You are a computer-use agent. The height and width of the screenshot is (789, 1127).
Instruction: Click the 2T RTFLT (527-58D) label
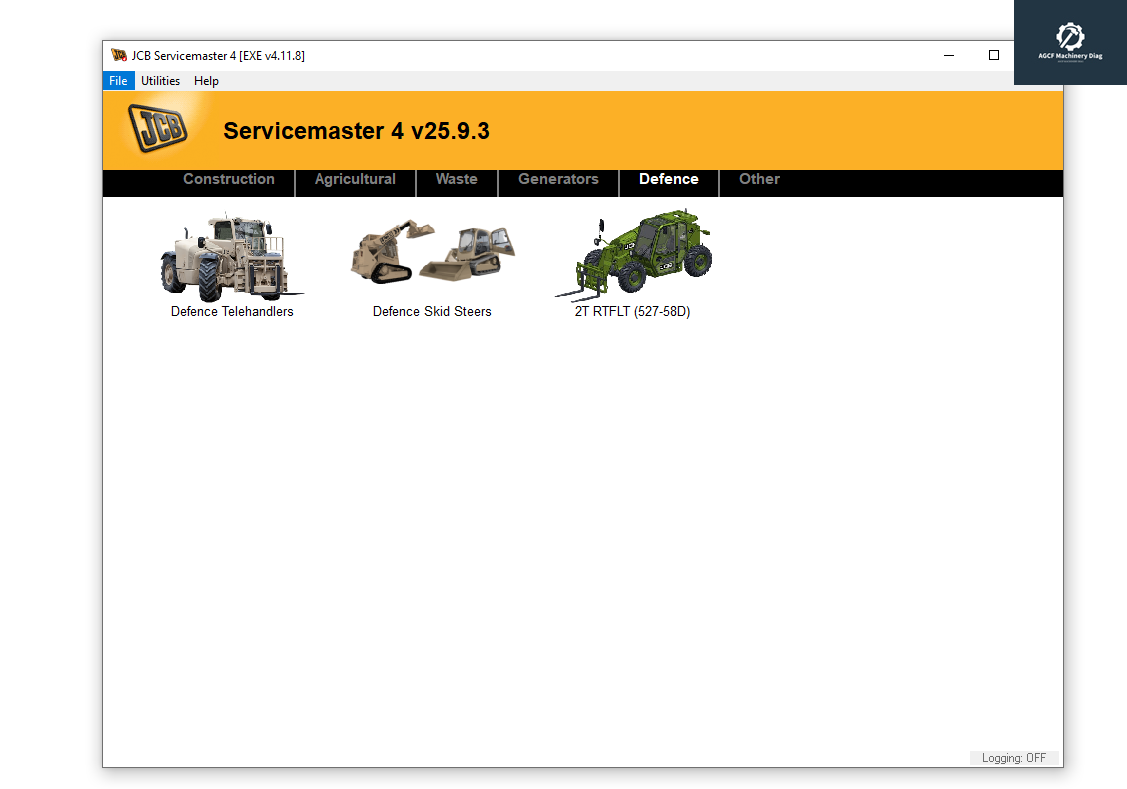click(632, 312)
